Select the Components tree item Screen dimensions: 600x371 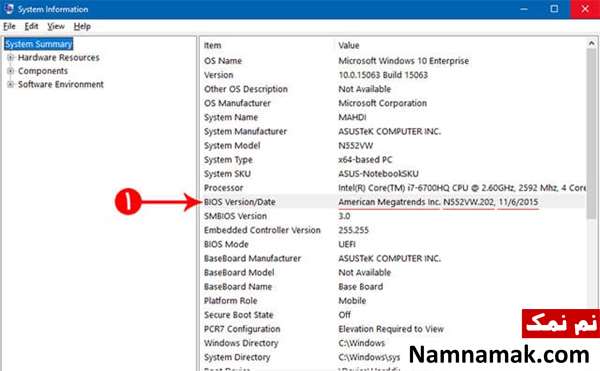tap(43, 71)
